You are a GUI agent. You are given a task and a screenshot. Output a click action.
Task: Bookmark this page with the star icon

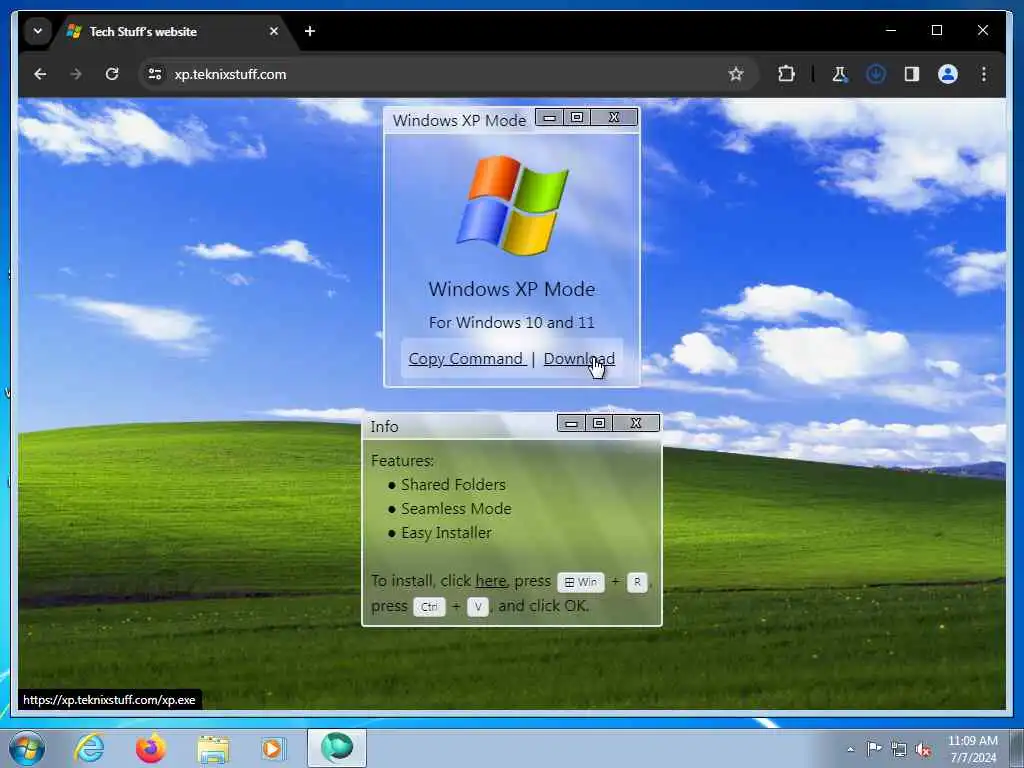click(736, 74)
